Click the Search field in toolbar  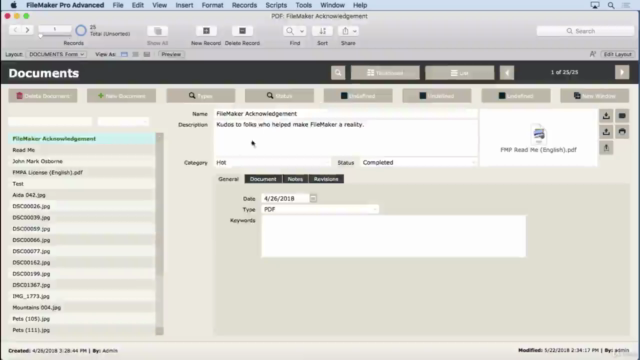point(585,31)
